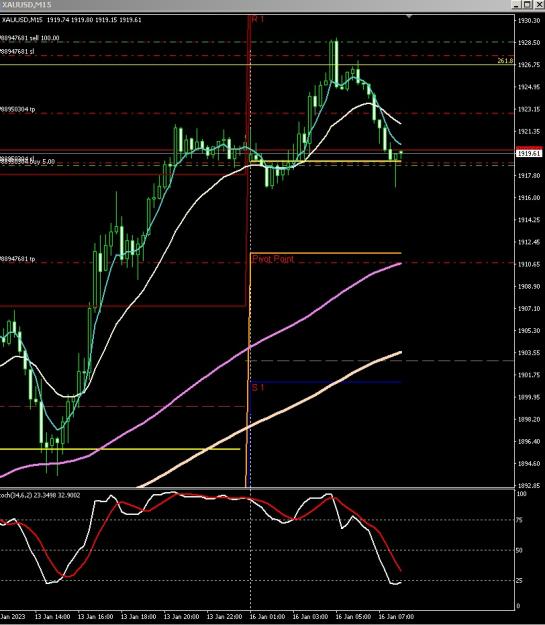Select the 88947681 tp label near 1910
The width and height of the screenshot is (545, 625).
pyautogui.click(x=18, y=259)
